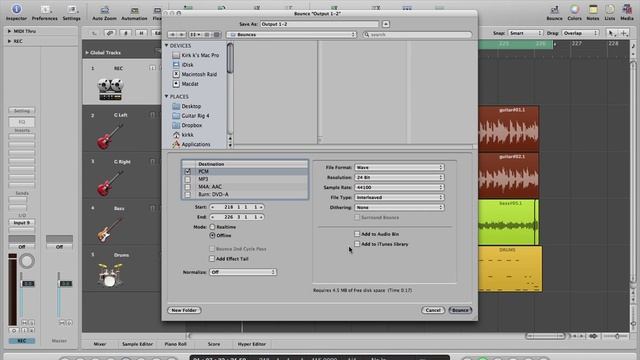Click the Input 9 channel strip button
640x360 pixels.
pos(22,223)
